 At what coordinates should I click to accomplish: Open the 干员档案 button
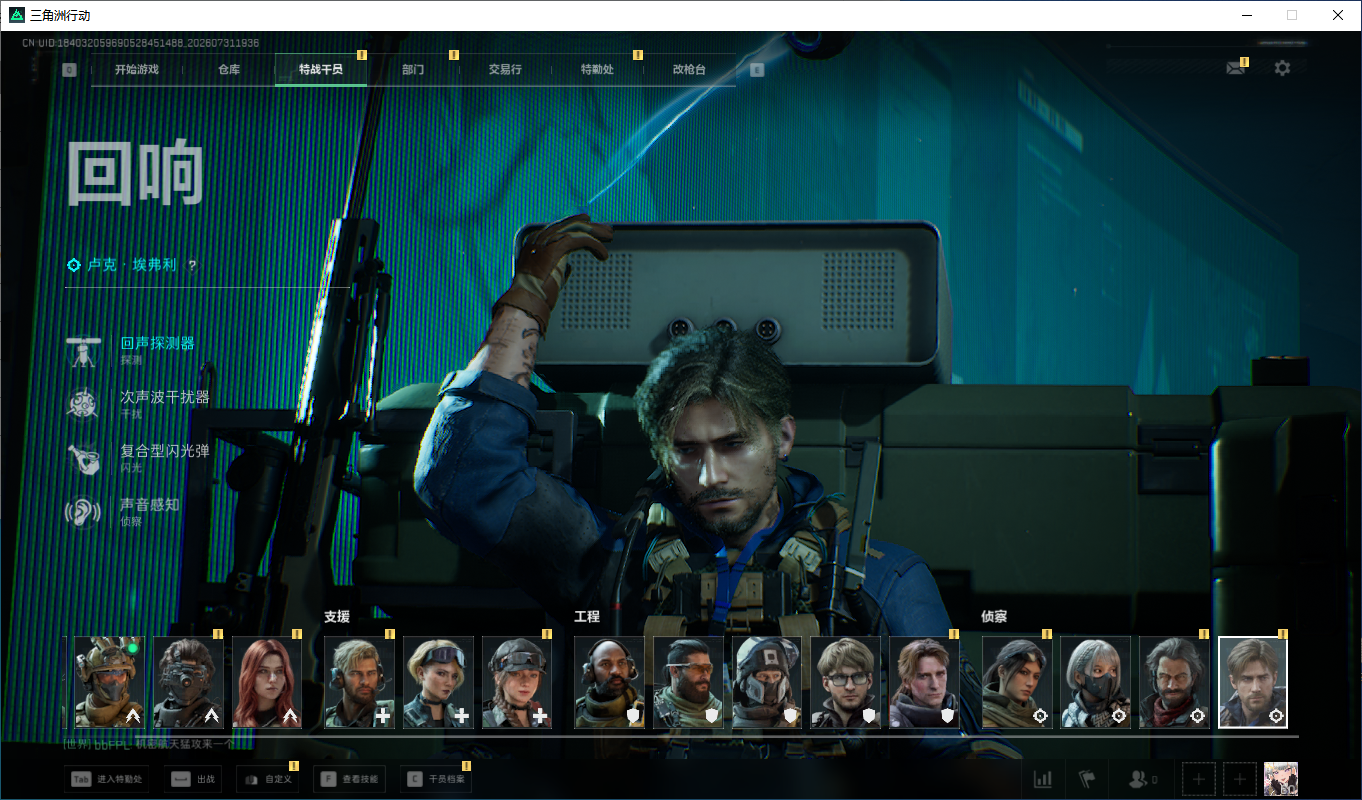pyautogui.click(x=436, y=779)
